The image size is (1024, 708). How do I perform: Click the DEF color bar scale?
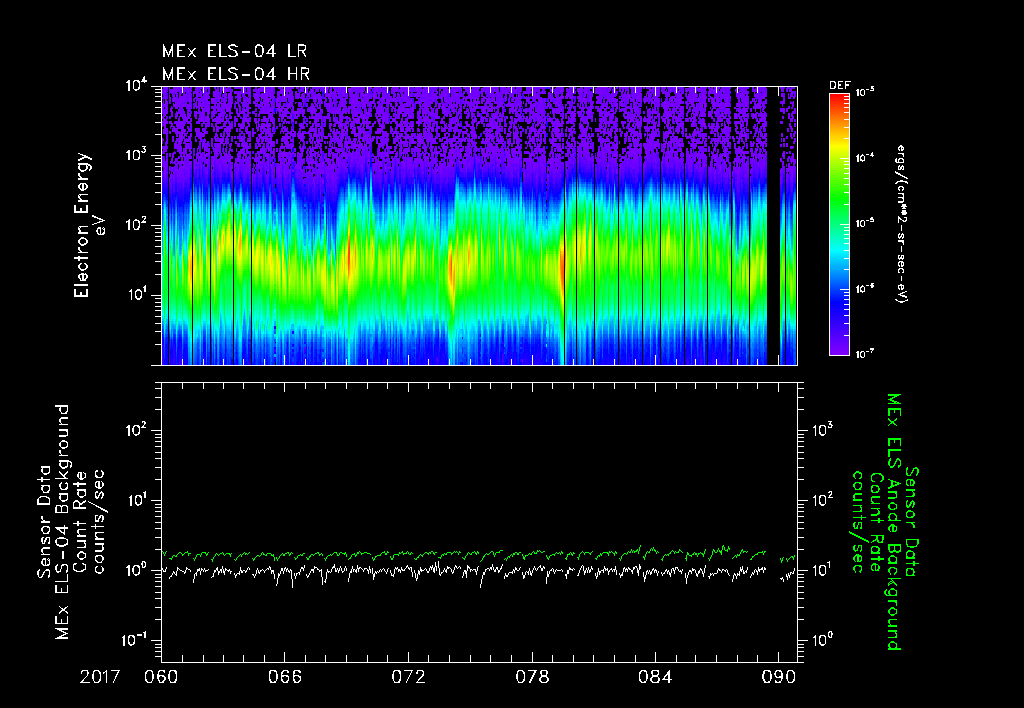tap(839, 225)
